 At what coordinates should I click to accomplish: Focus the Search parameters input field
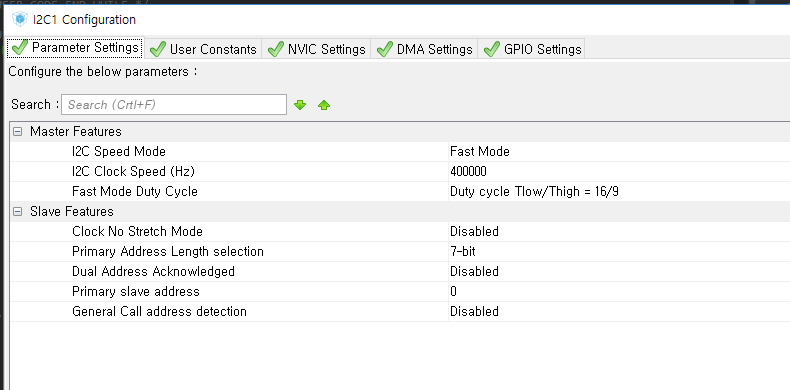tap(174, 105)
